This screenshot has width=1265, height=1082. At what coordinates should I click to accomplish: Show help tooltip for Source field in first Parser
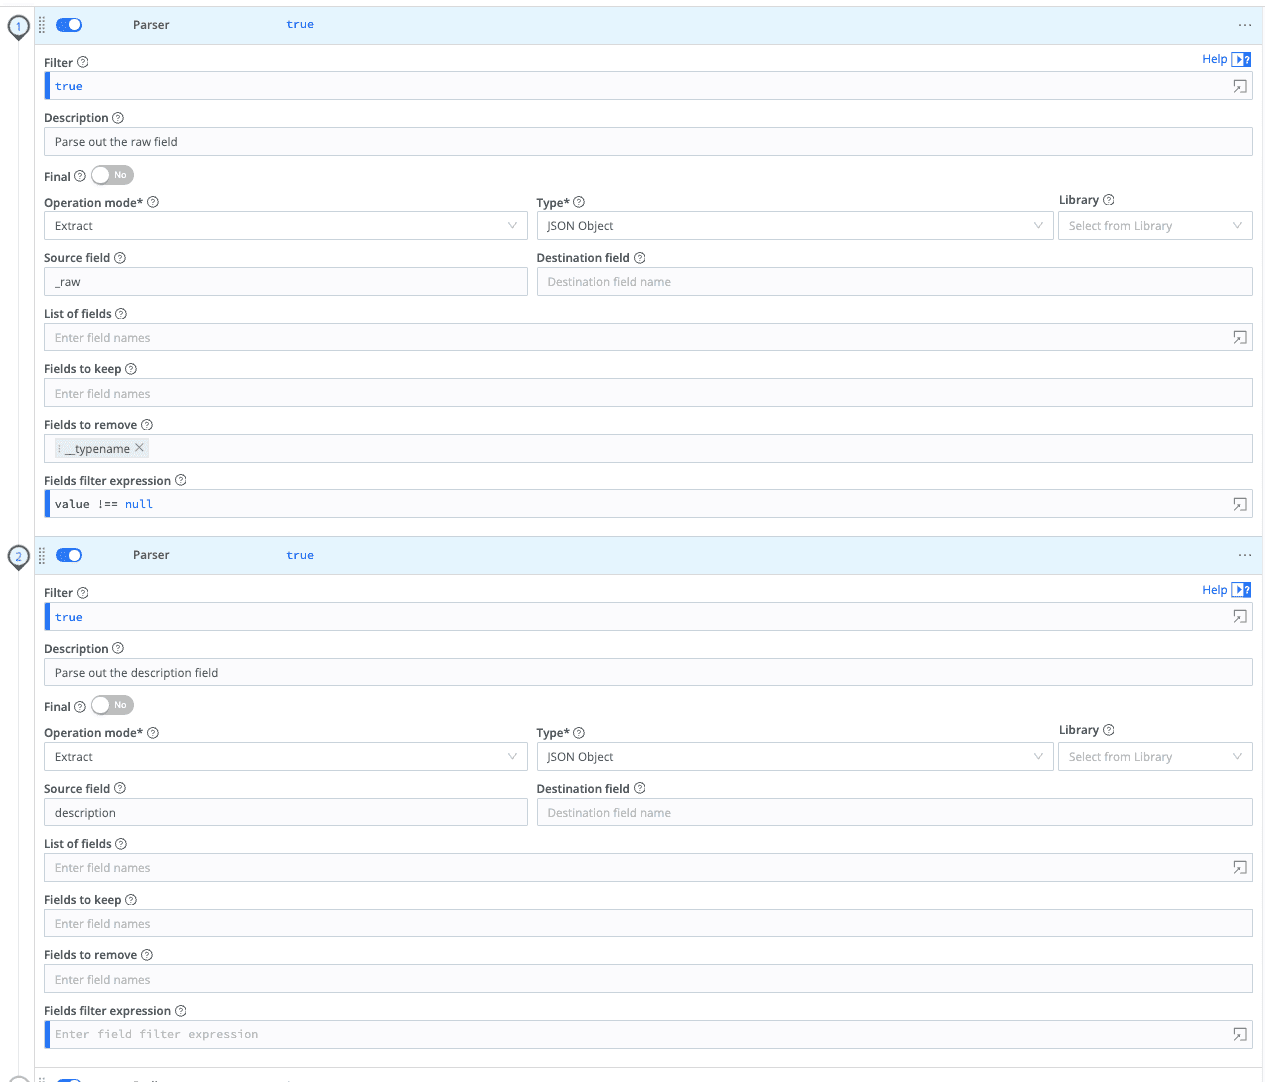click(120, 258)
